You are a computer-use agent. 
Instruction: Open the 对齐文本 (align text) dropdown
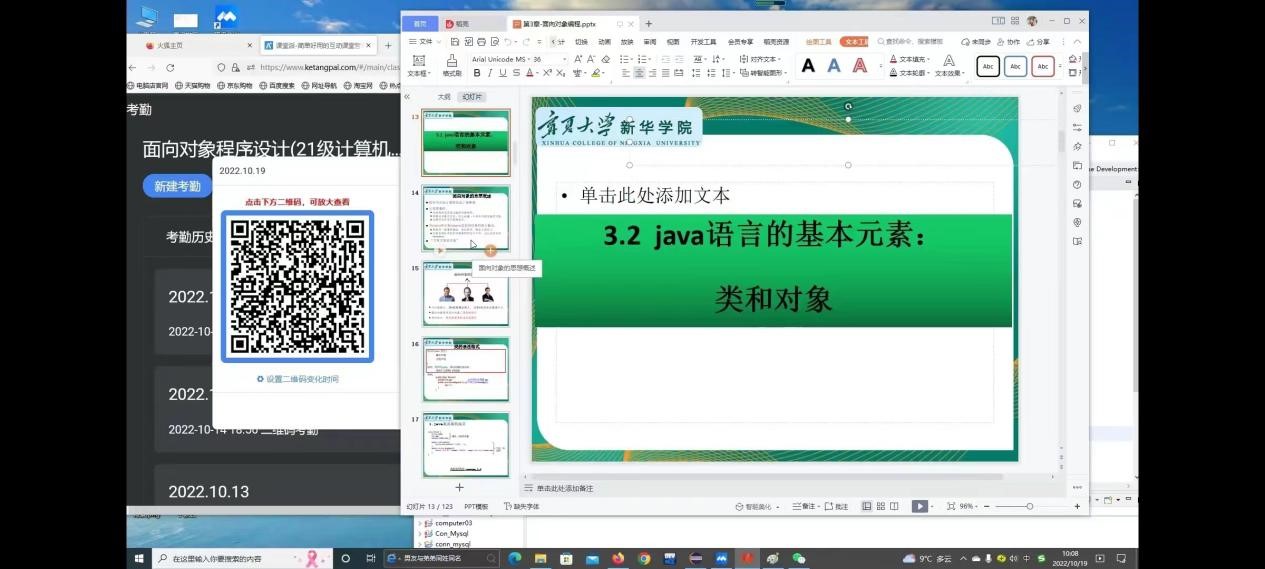(760, 59)
